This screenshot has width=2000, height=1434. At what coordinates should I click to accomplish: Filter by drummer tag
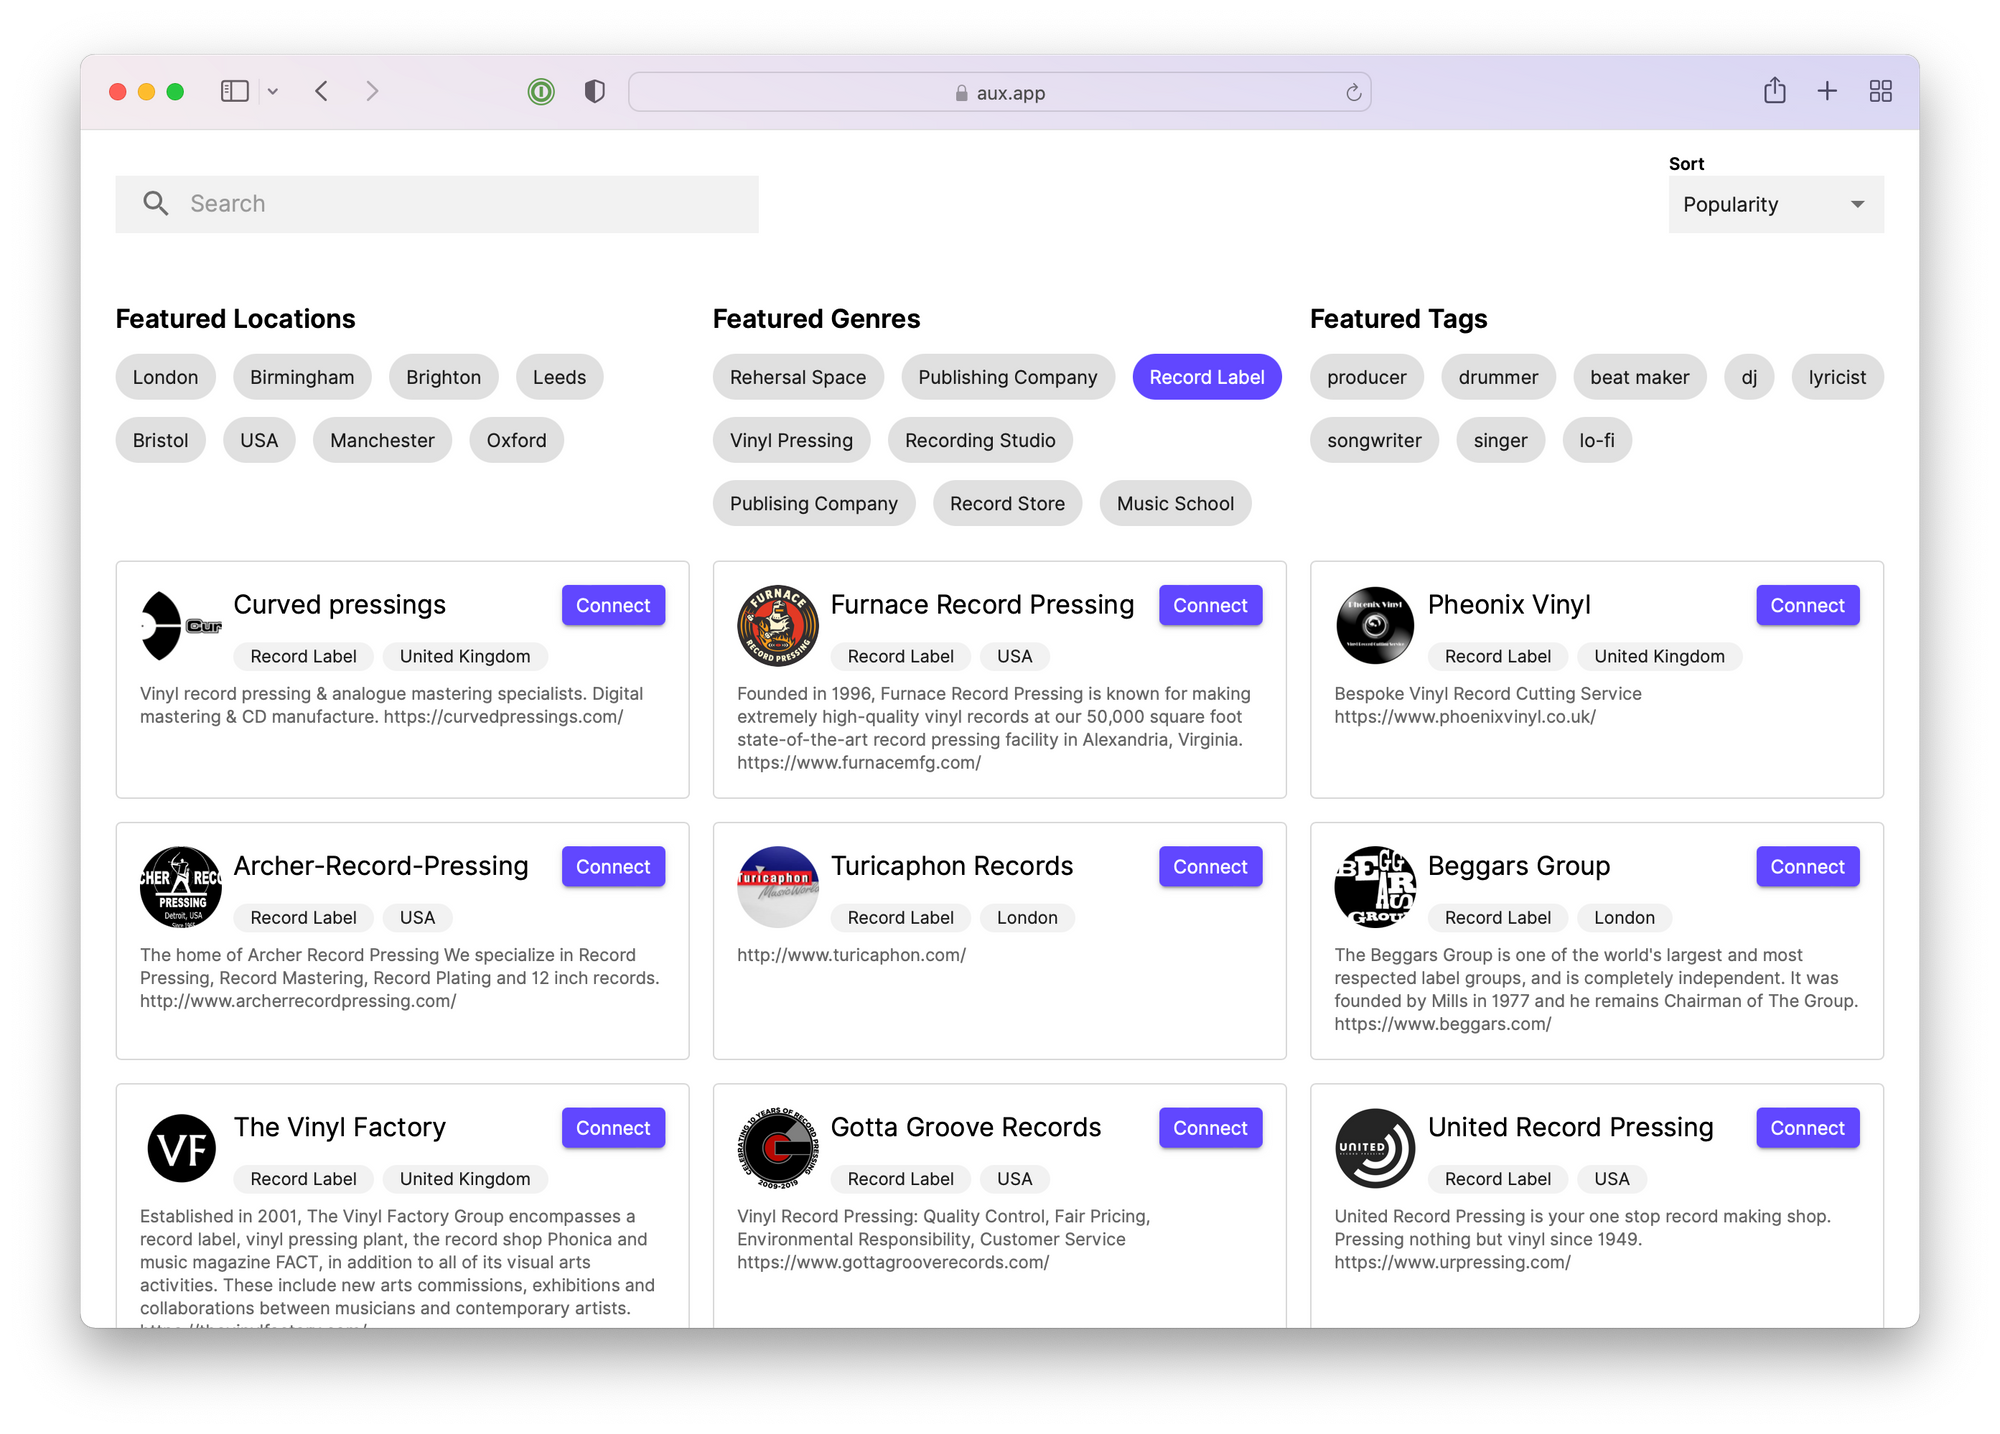(1498, 377)
